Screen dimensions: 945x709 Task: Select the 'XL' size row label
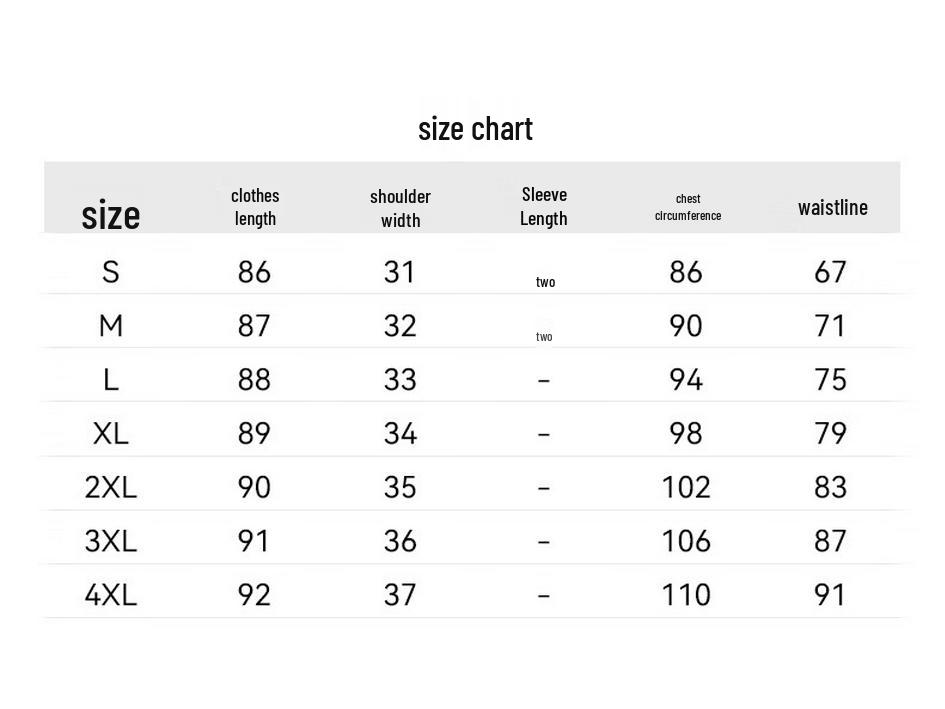click(110, 434)
